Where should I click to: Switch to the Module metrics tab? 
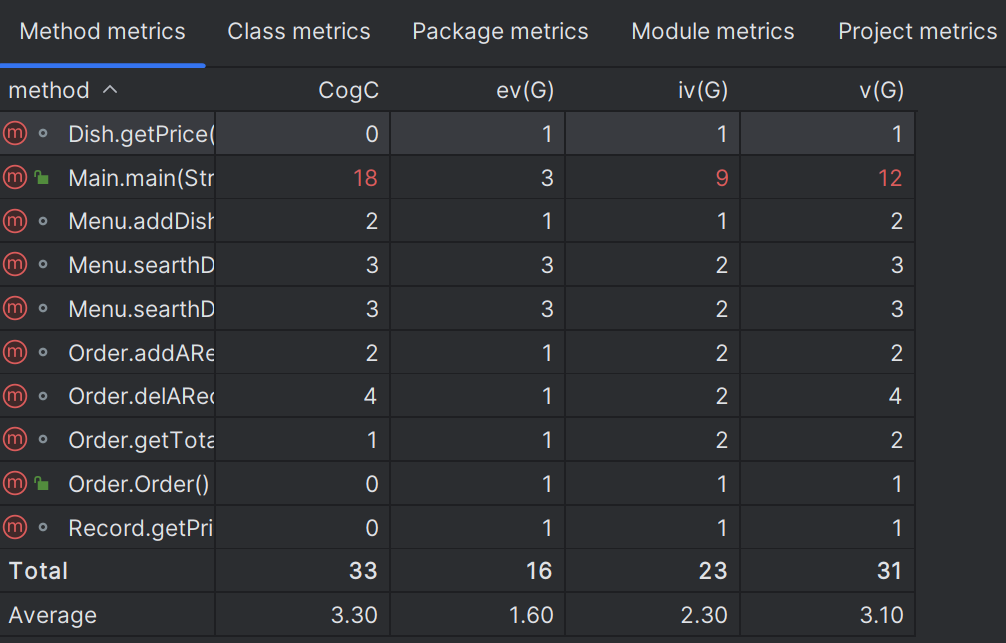coord(713,32)
